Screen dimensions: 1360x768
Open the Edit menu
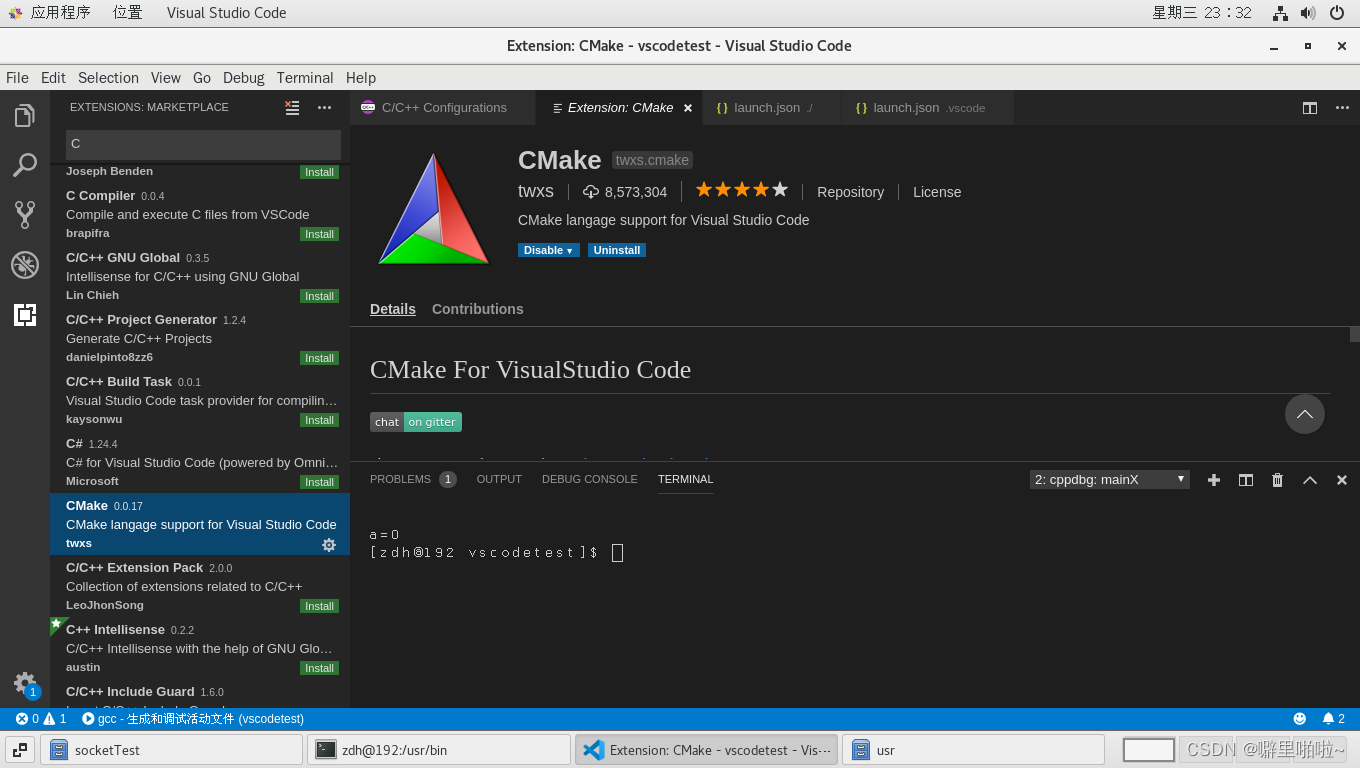coord(53,78)
